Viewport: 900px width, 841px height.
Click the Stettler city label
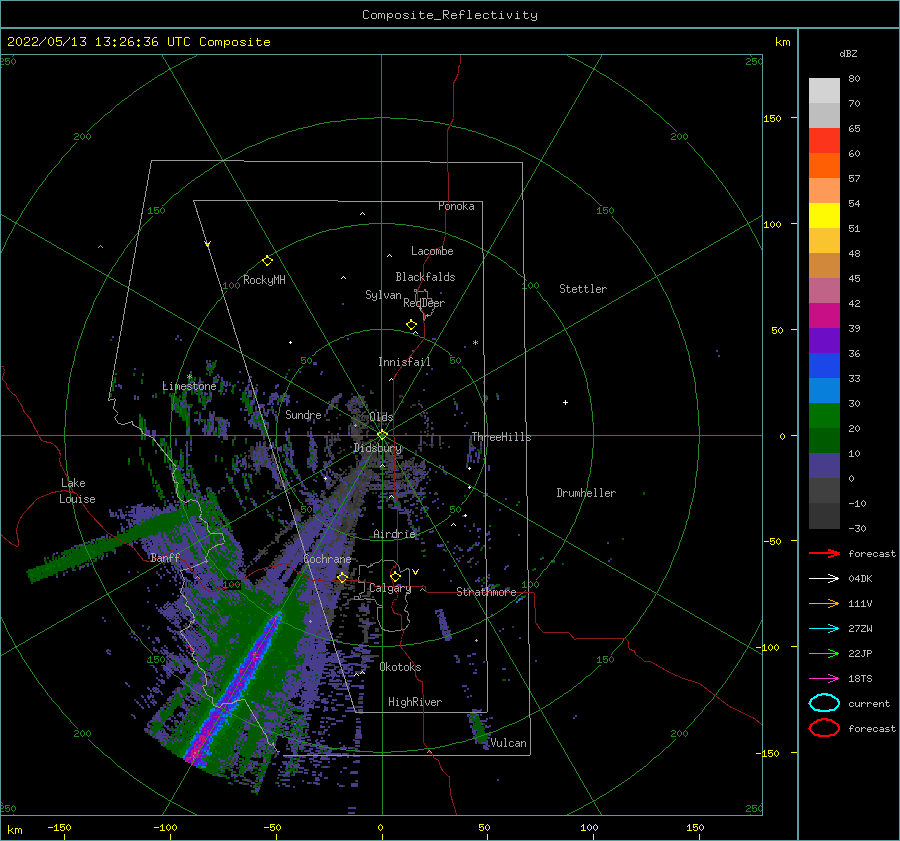pyautogui.click(x=583, y=289)
